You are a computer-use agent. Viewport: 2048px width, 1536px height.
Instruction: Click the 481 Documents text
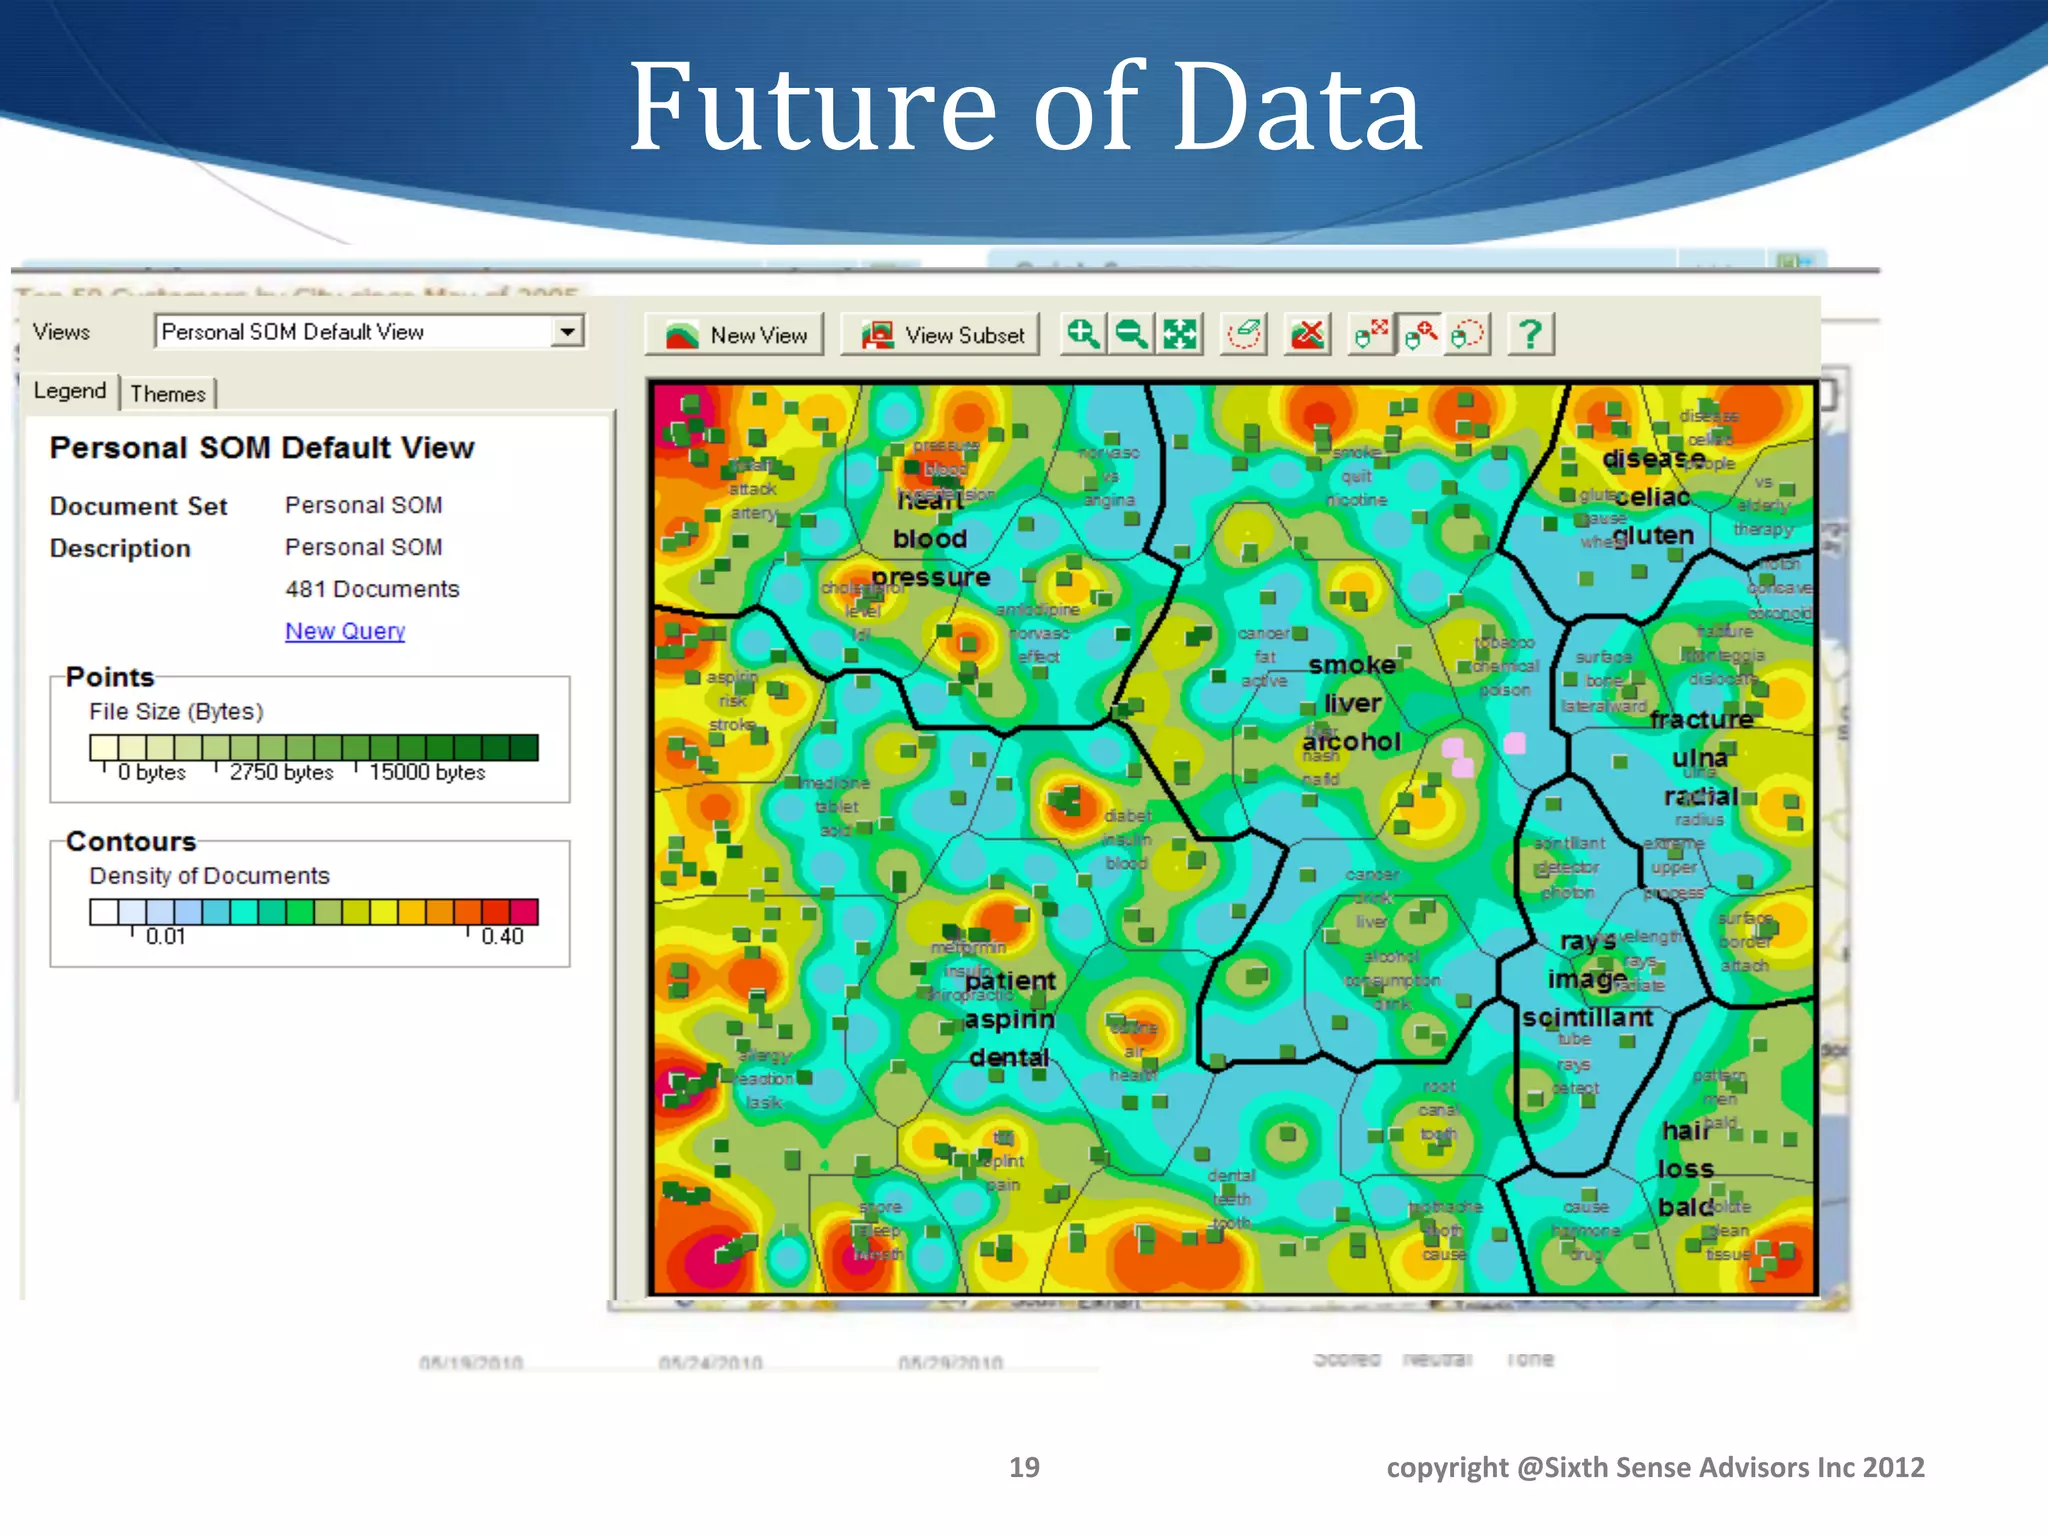coord(372,589)
